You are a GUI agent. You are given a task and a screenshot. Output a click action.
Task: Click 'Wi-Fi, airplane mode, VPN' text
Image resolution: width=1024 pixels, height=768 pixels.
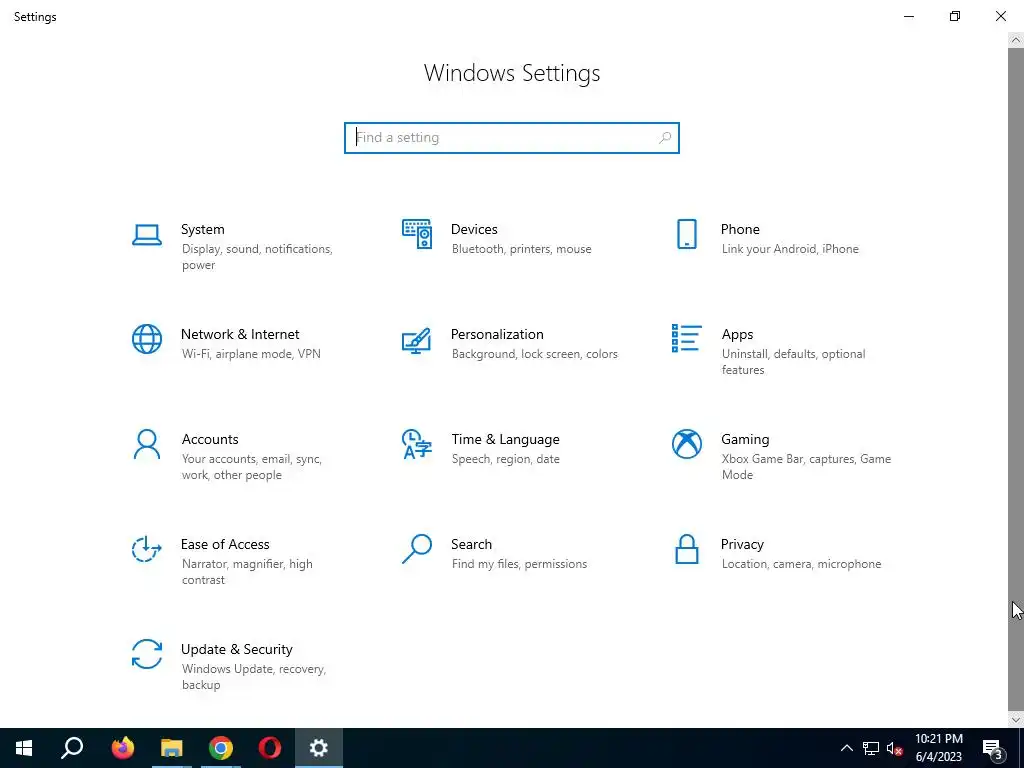point(251,354)
